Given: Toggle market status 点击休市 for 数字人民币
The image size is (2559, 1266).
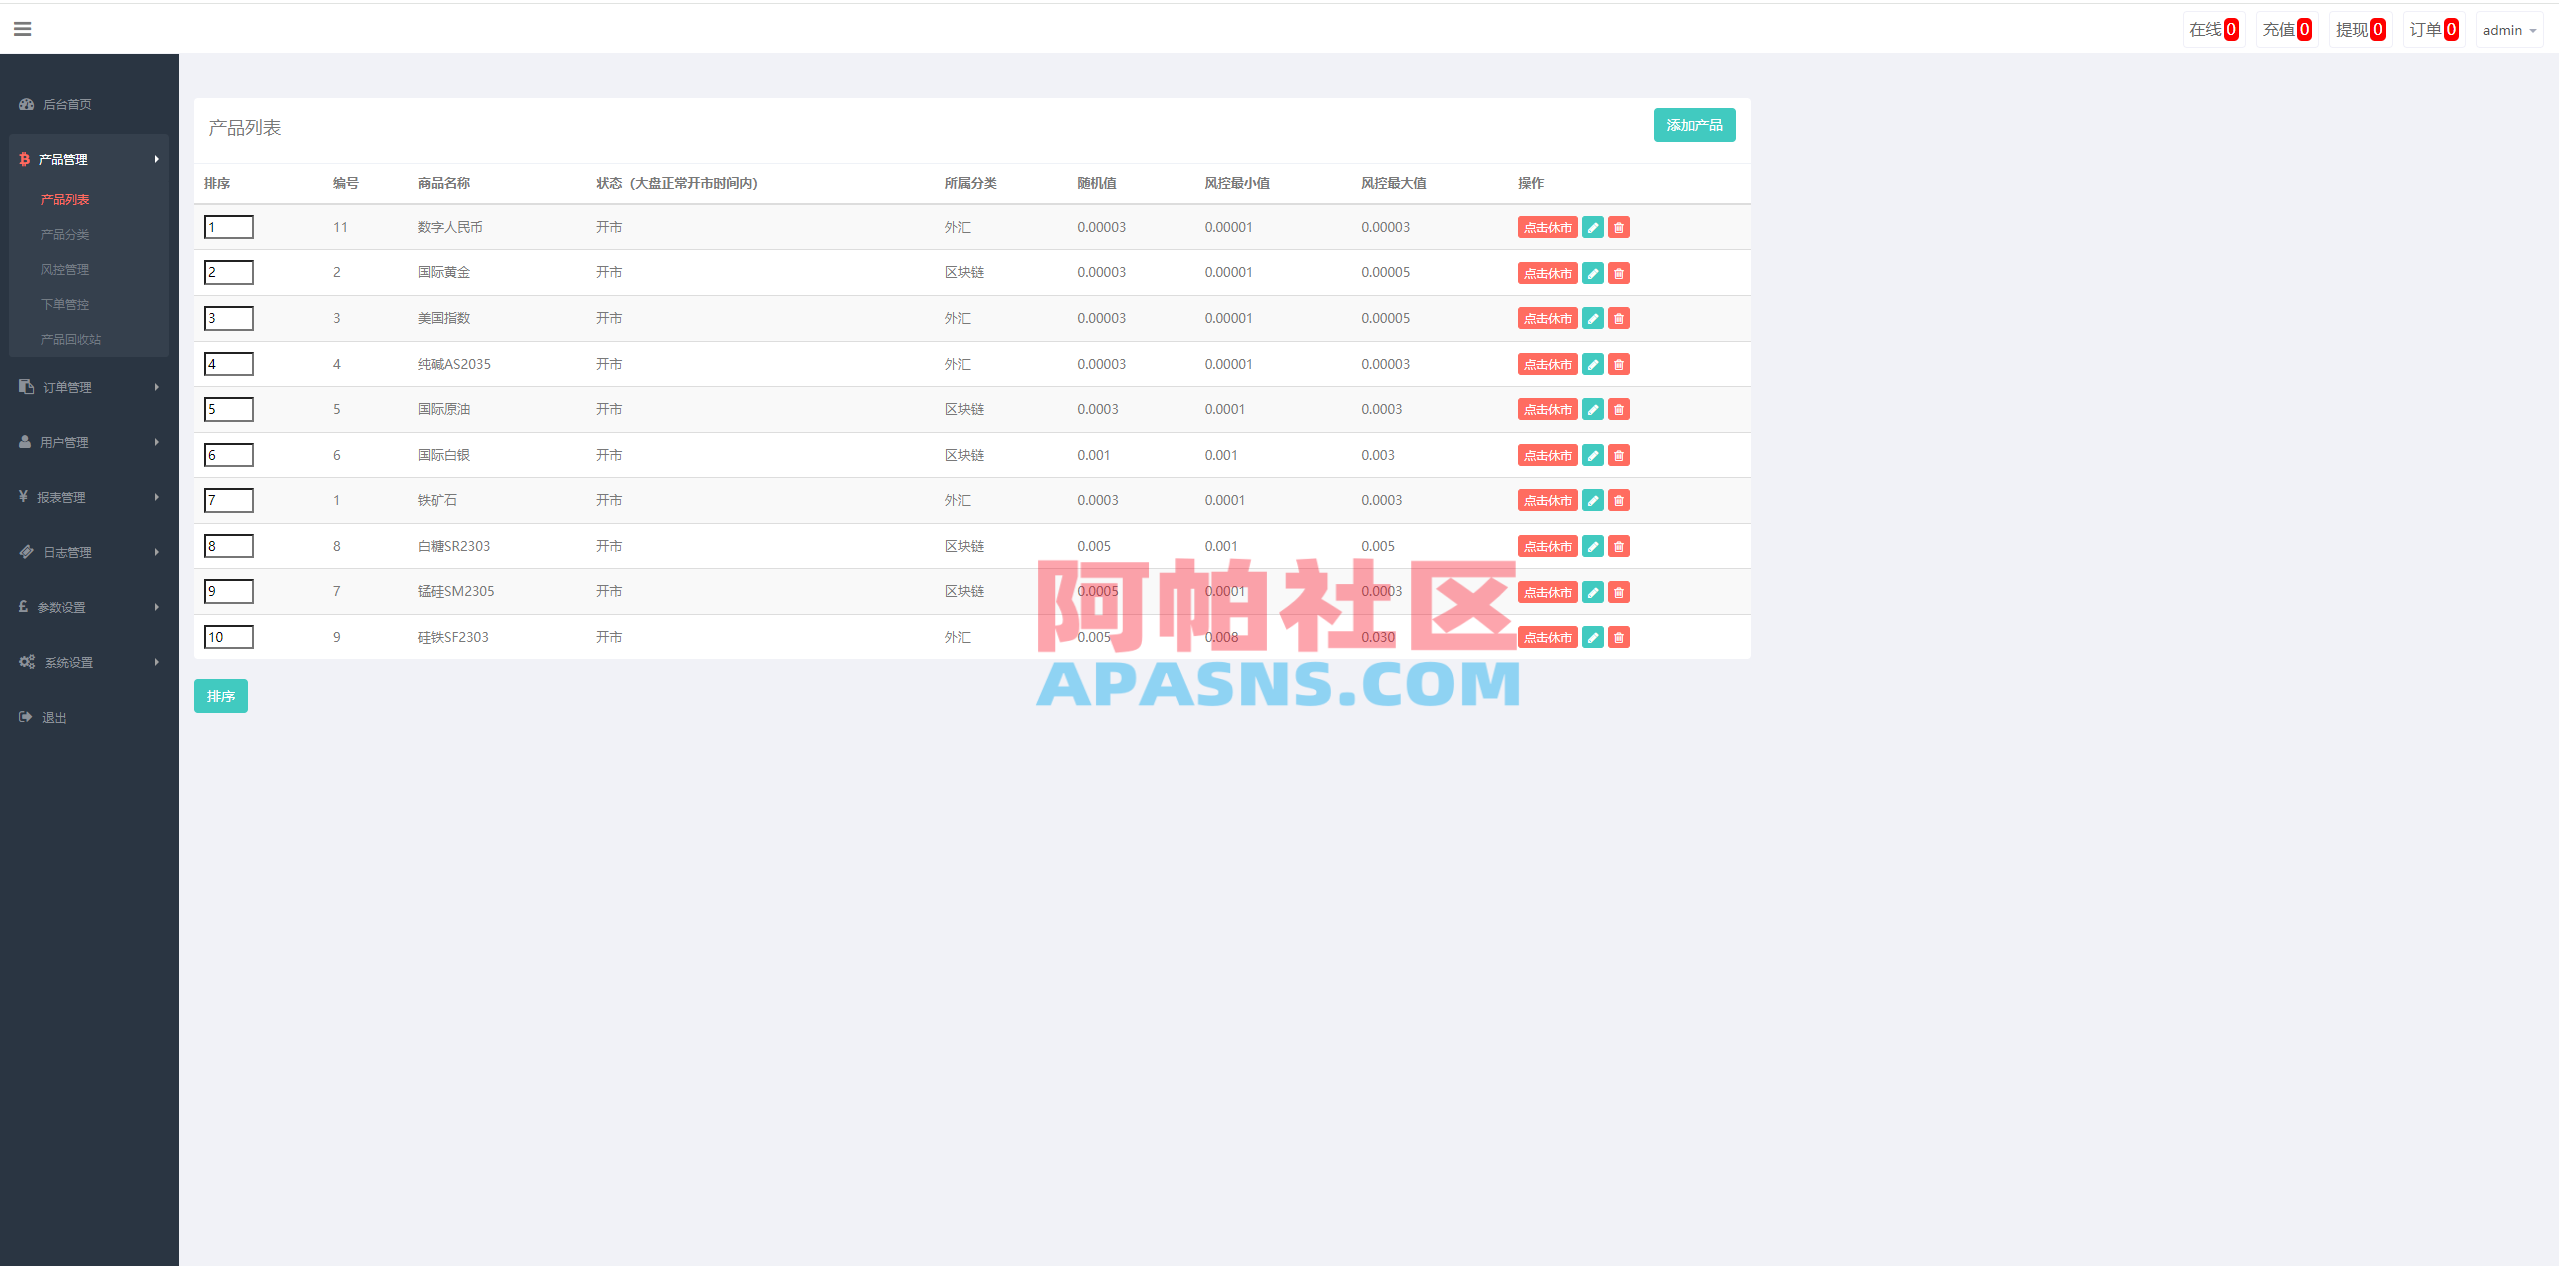Looking at the screenshot, I should pyautogui.click(x=1547, y=227).
